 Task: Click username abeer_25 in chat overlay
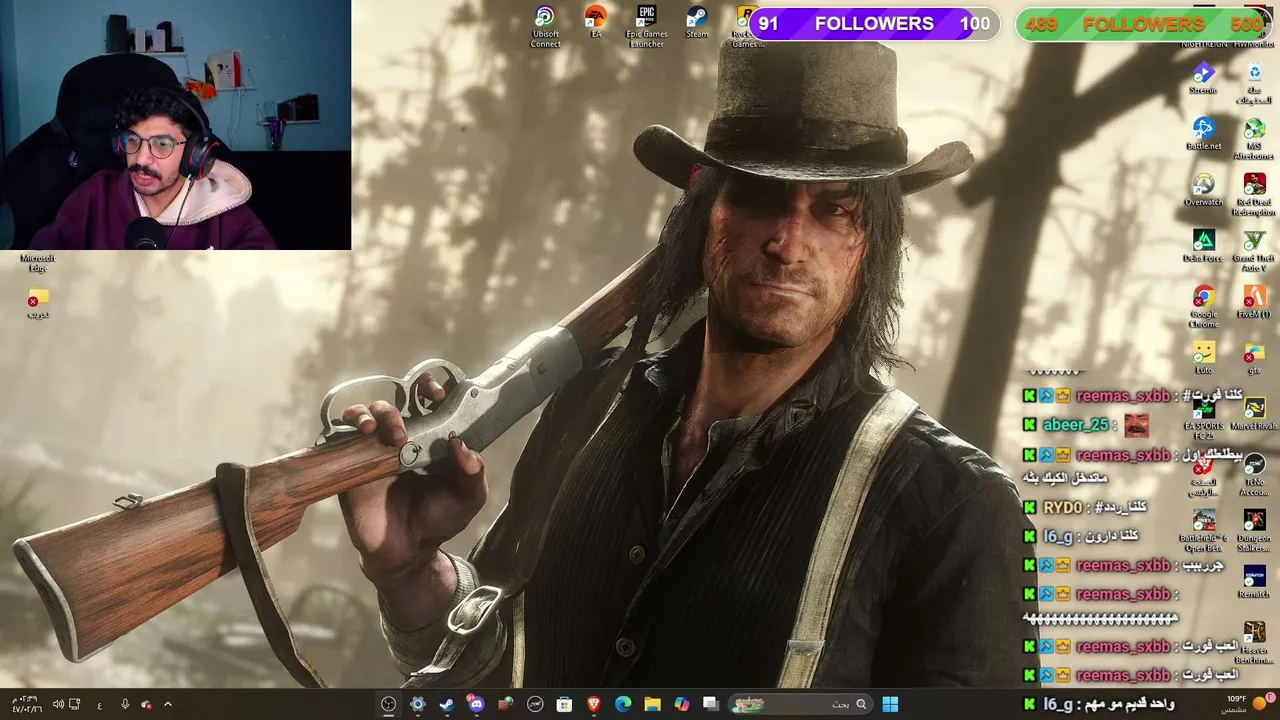[x=1076, y=425]
